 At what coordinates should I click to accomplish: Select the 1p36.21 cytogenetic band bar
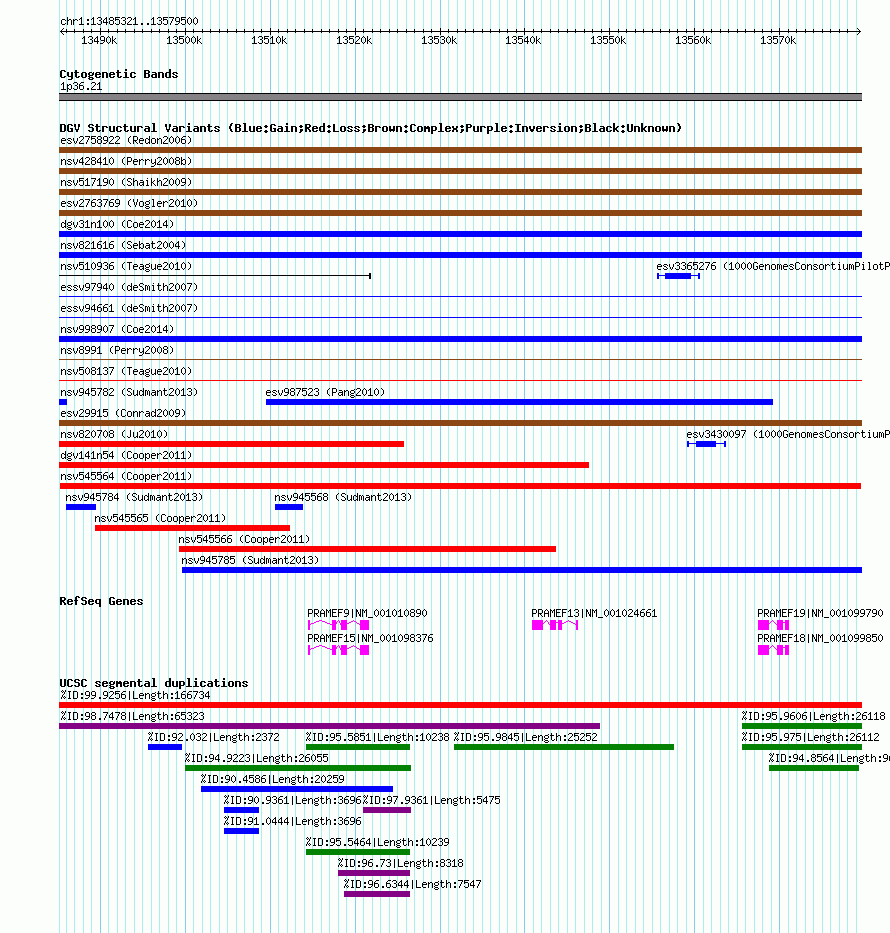pyautogui.click(x=460, y=97)
